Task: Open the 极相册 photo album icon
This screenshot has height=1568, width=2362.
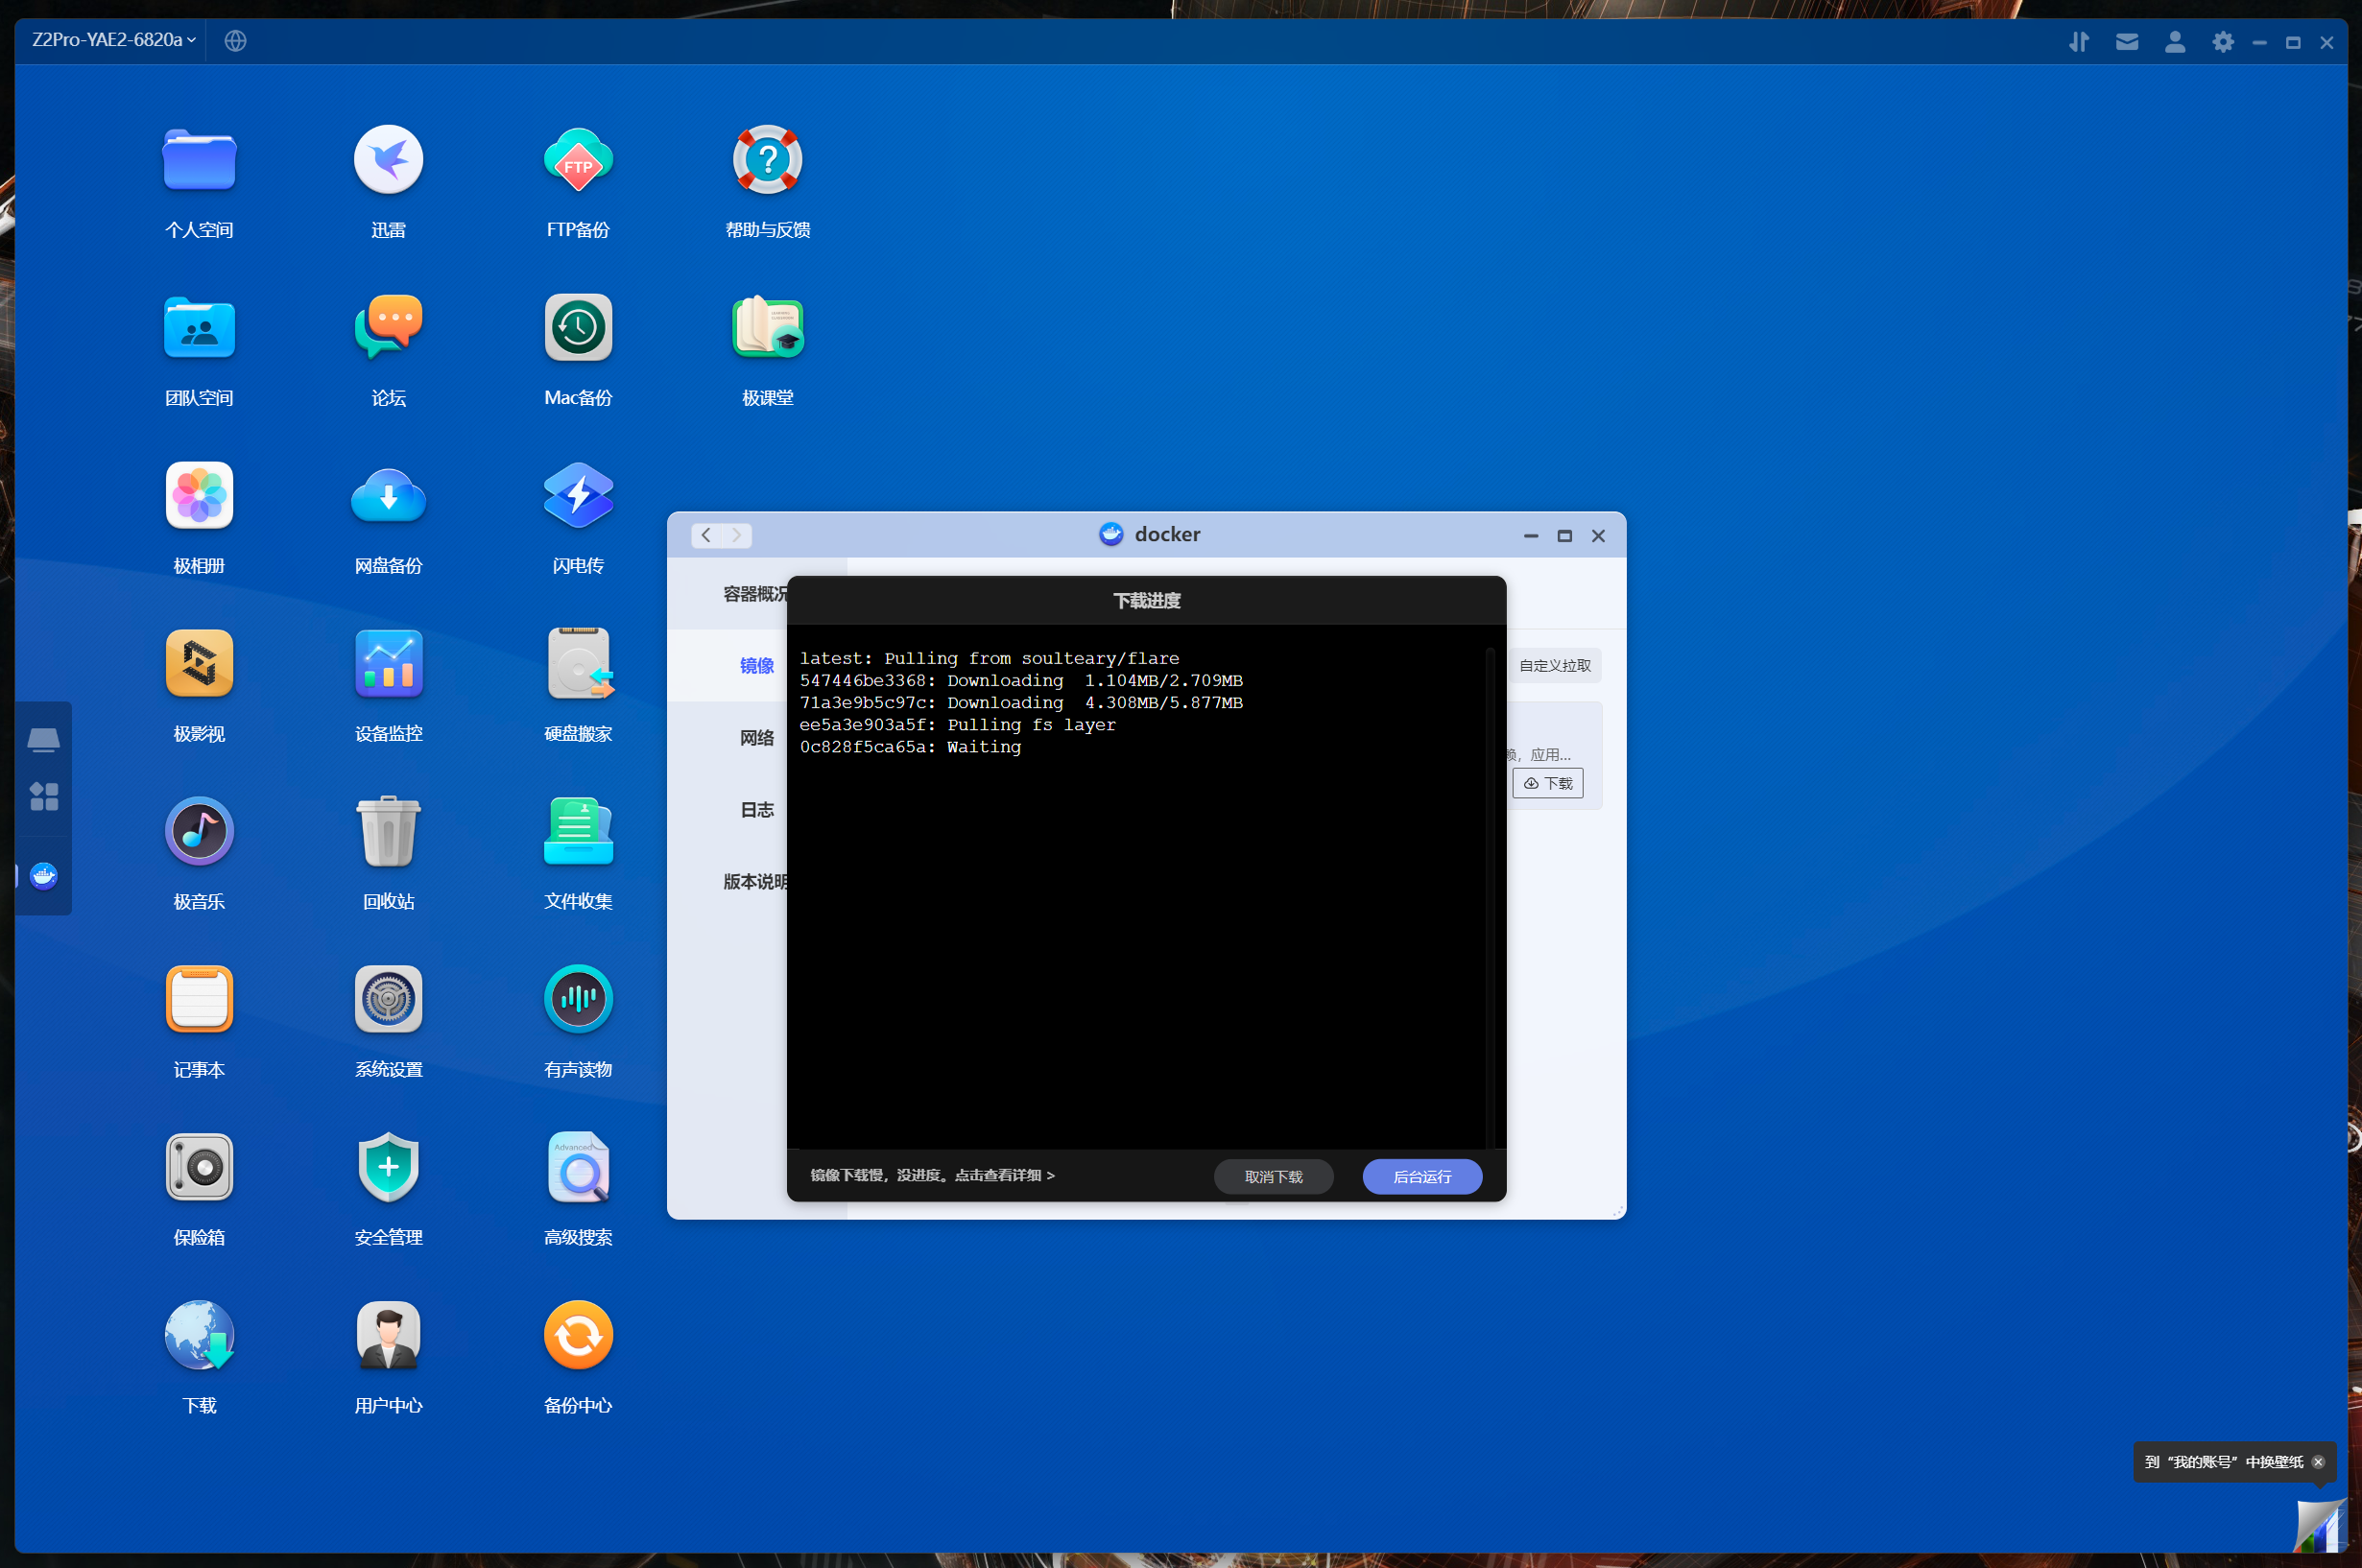Action: pos(199,497)
